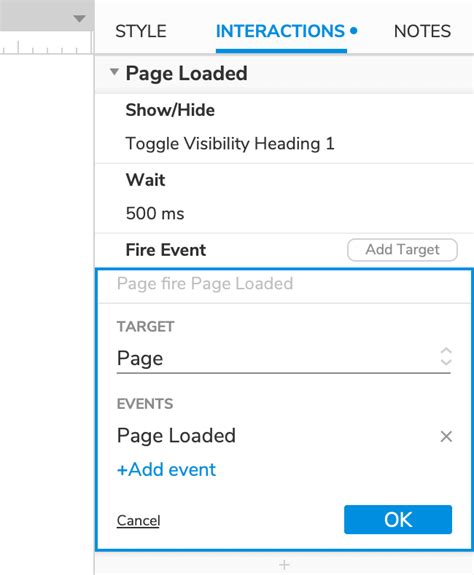Confirm with the OK button
Image resolution: width=474 pixels, height=575 pixels.
point(398,519)
